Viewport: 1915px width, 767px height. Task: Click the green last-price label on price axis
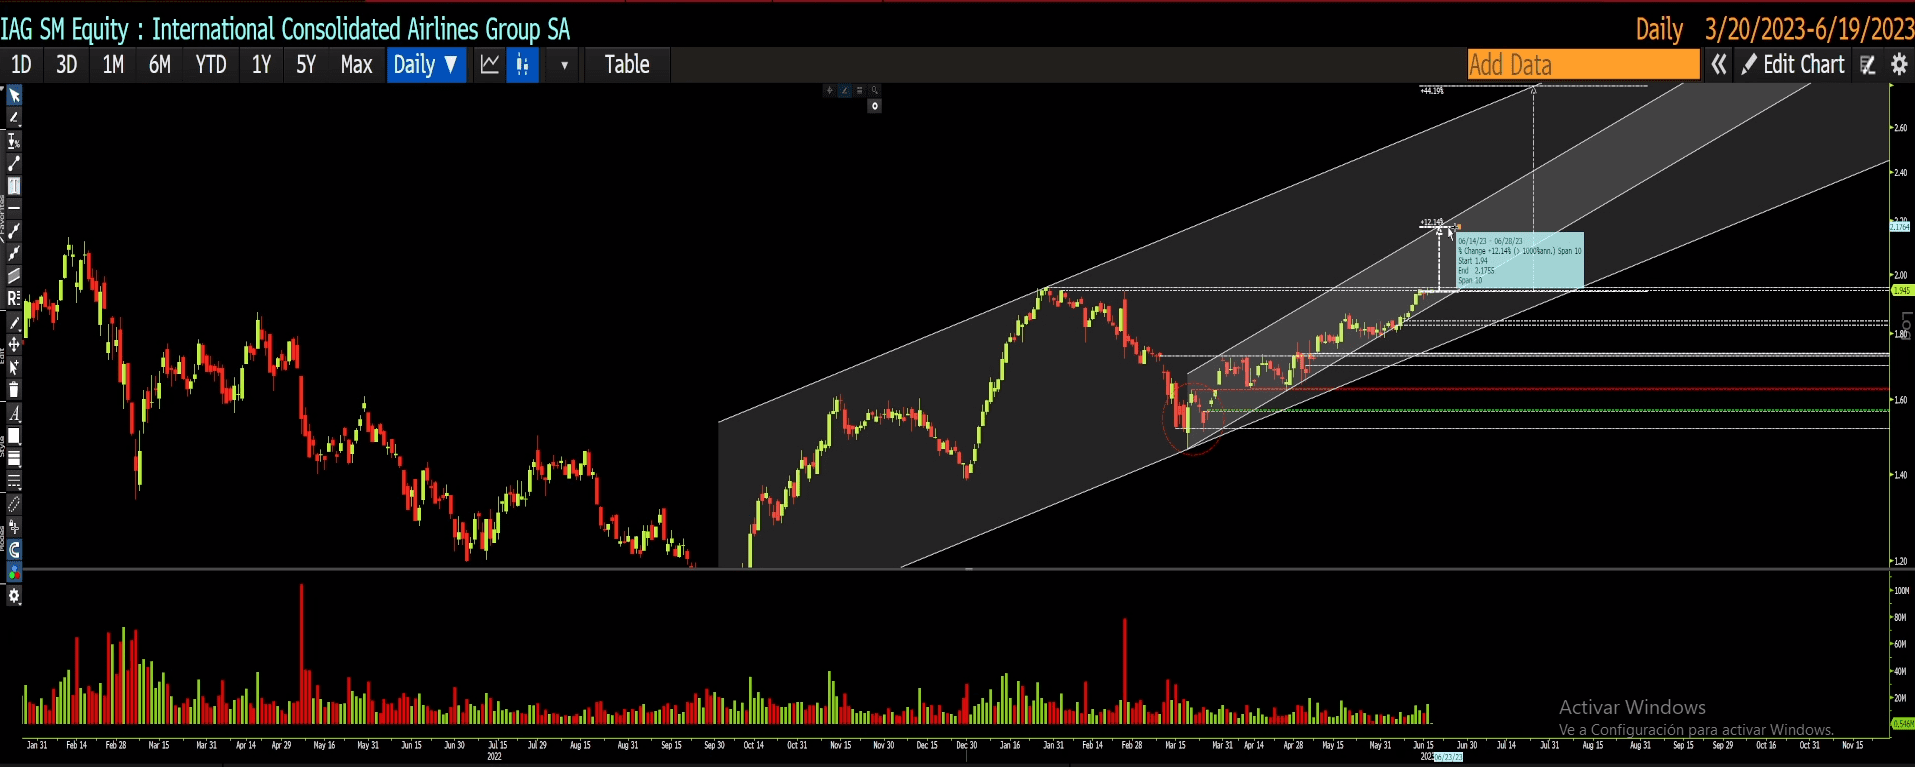(1902, 290)
